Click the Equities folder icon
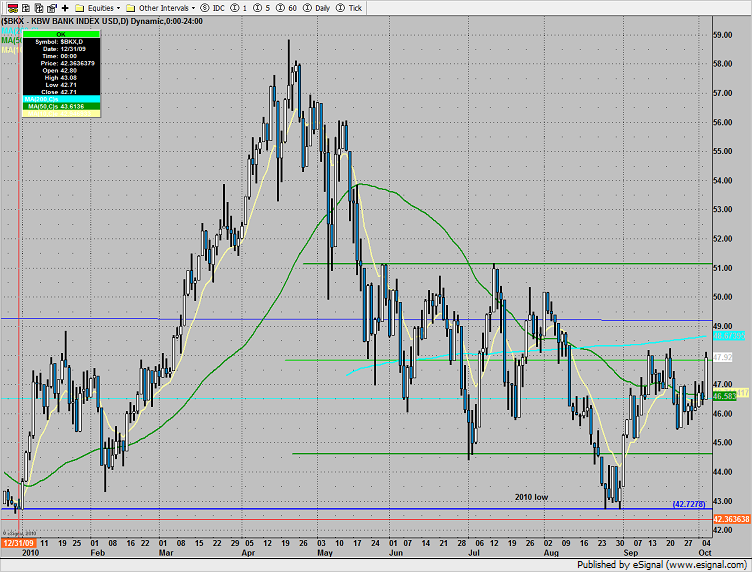 point(78,6)
